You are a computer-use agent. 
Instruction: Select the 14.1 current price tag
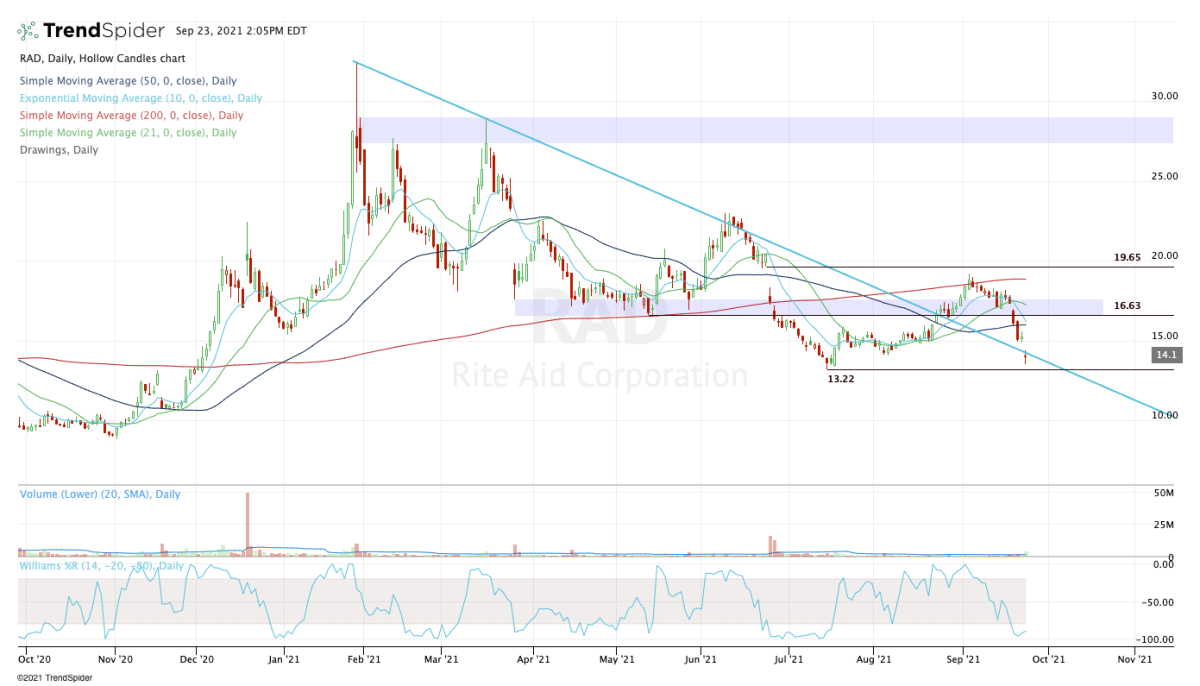click(1162, 354)
